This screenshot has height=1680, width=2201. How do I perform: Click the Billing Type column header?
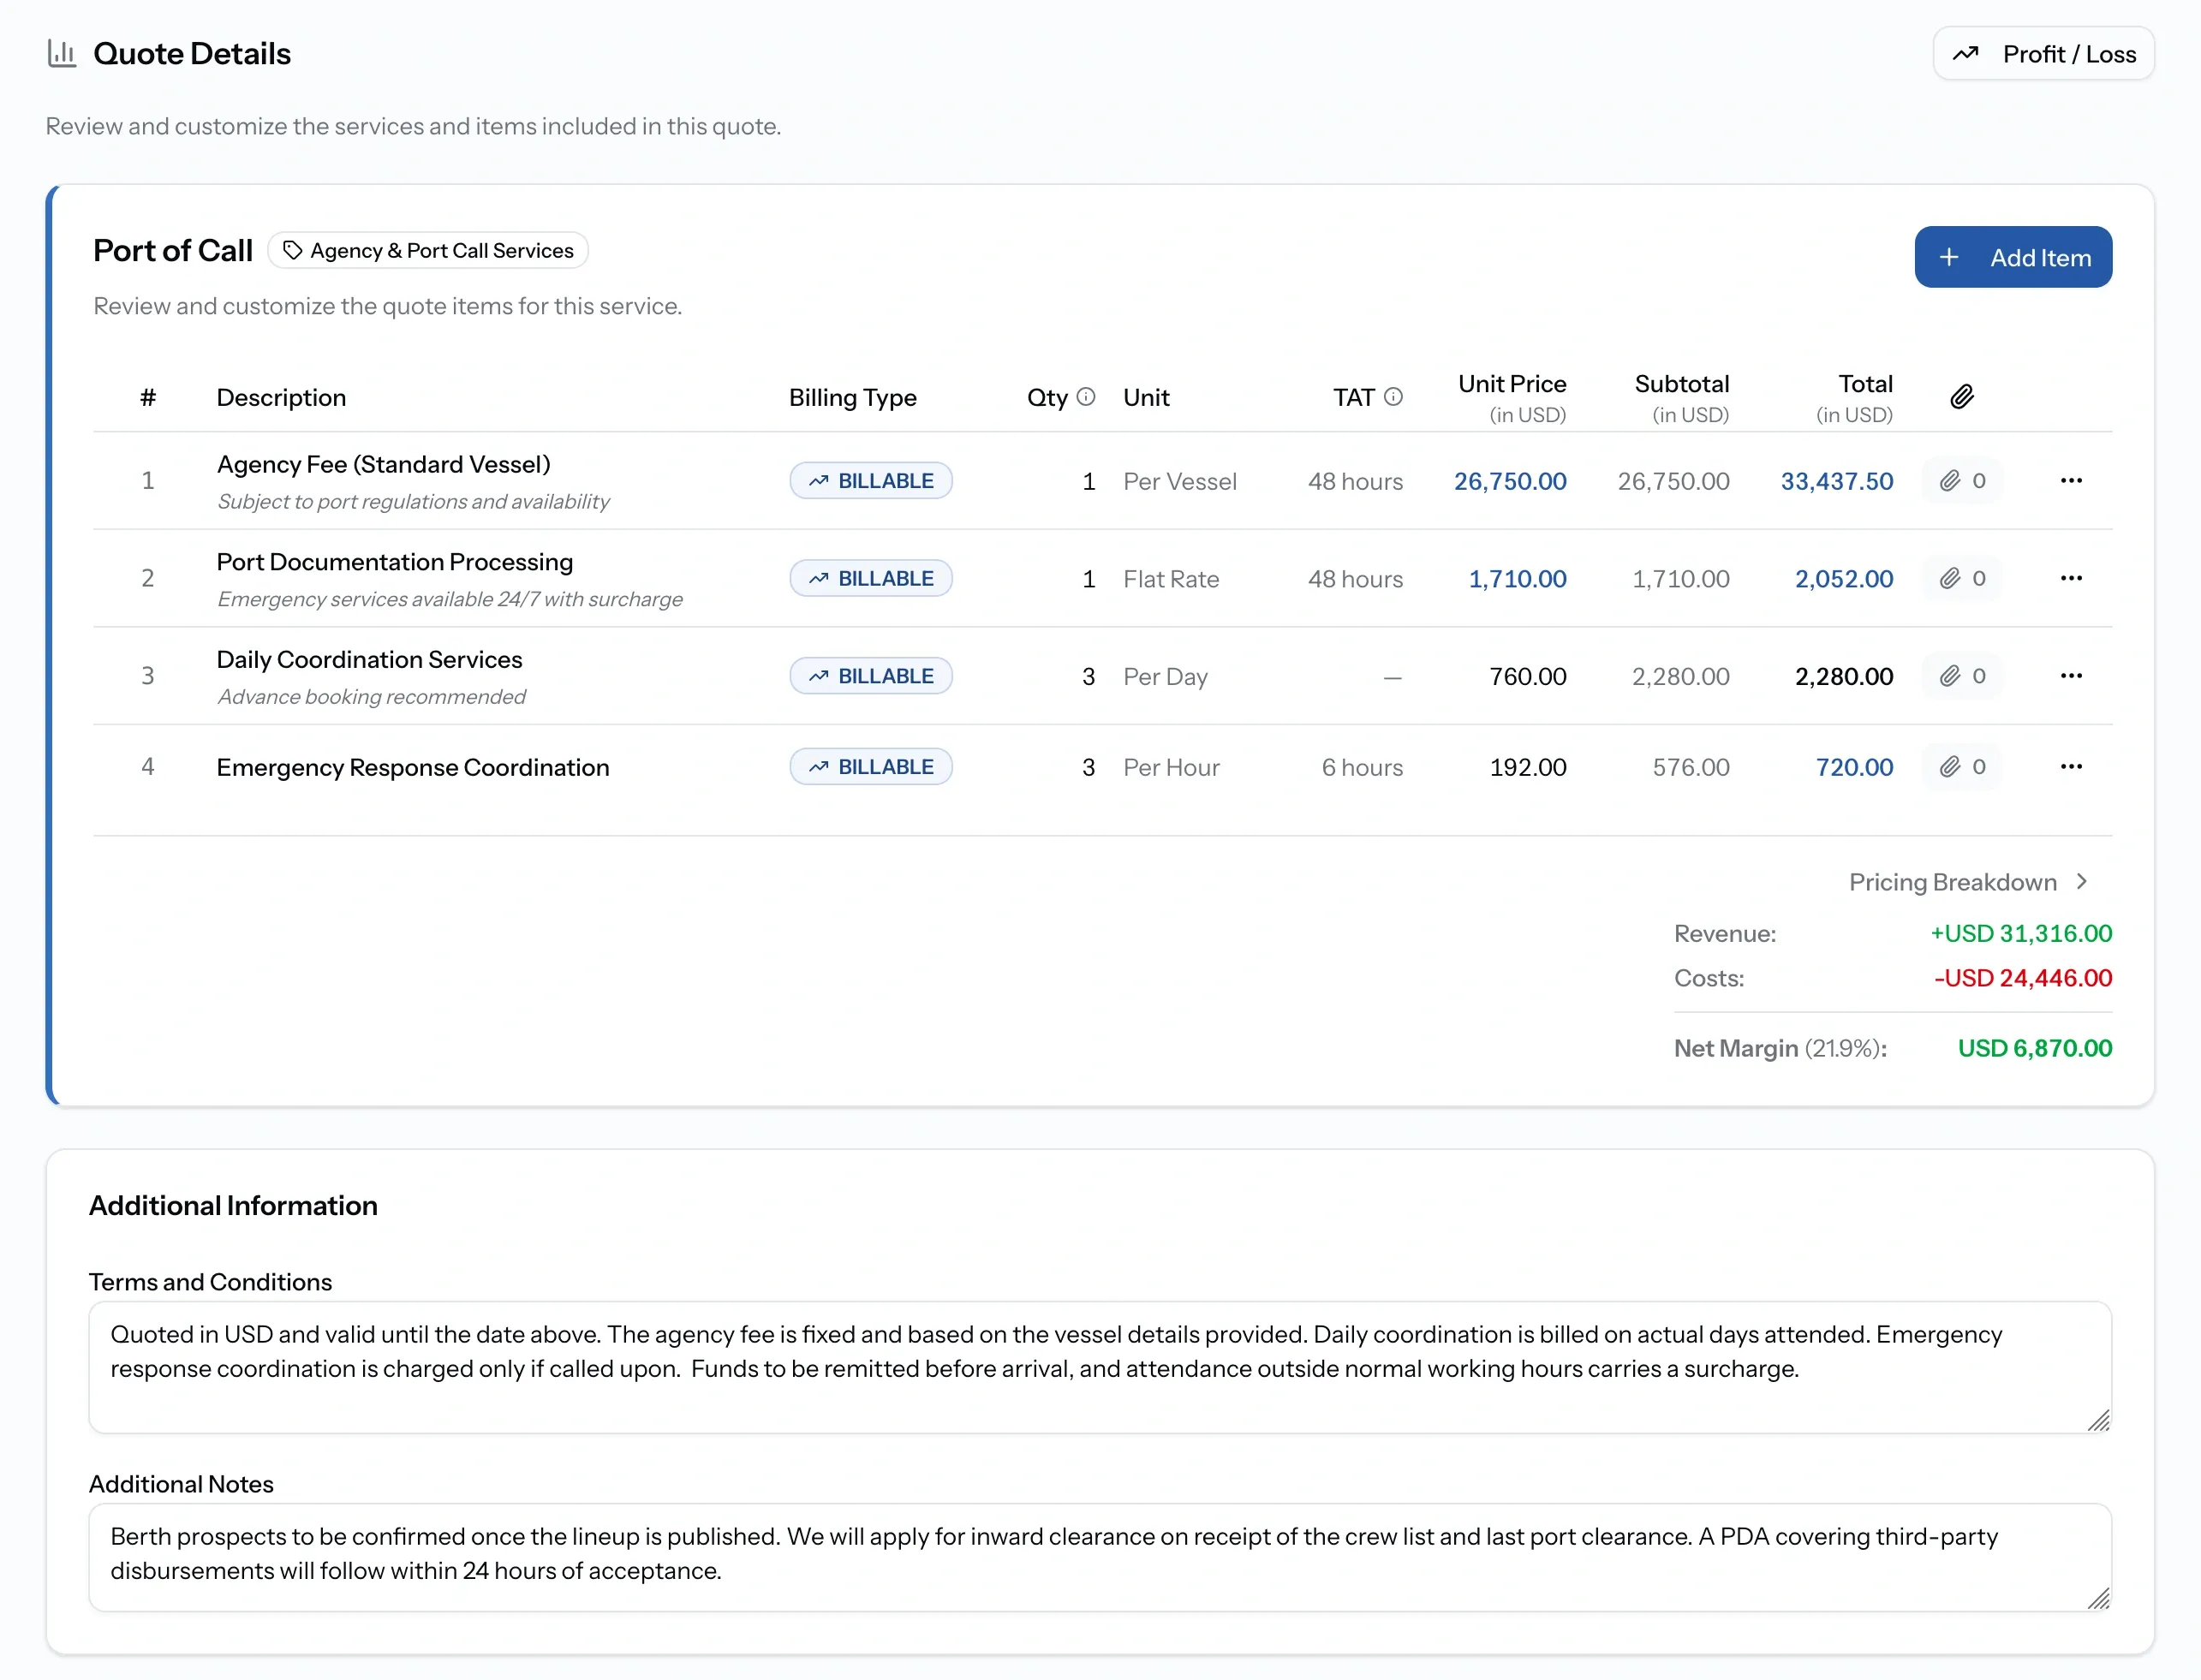(x=852, y=397)
